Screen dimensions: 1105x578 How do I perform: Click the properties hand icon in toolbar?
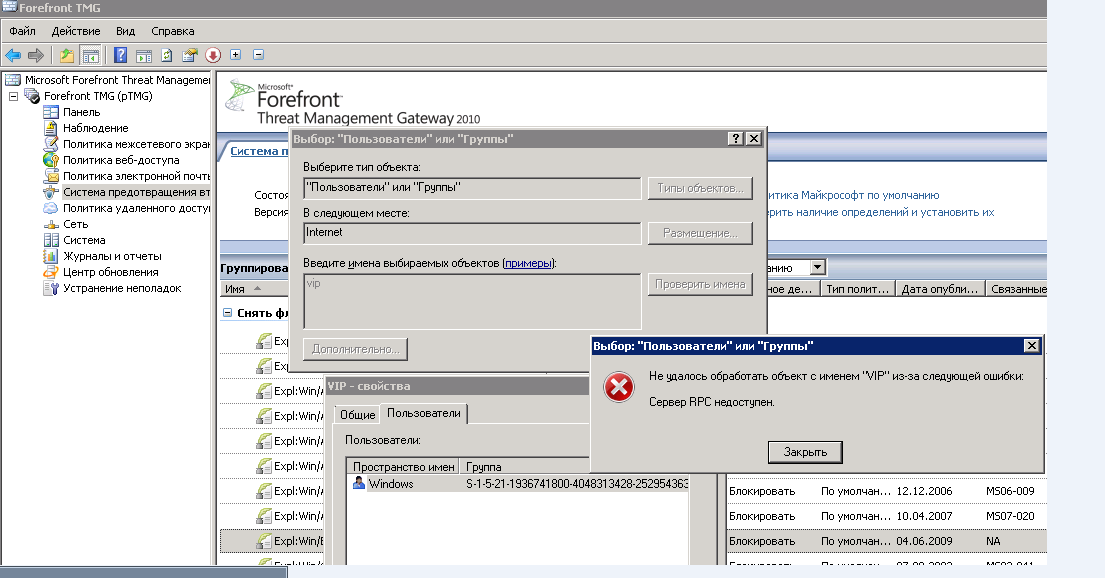[189, 55]
